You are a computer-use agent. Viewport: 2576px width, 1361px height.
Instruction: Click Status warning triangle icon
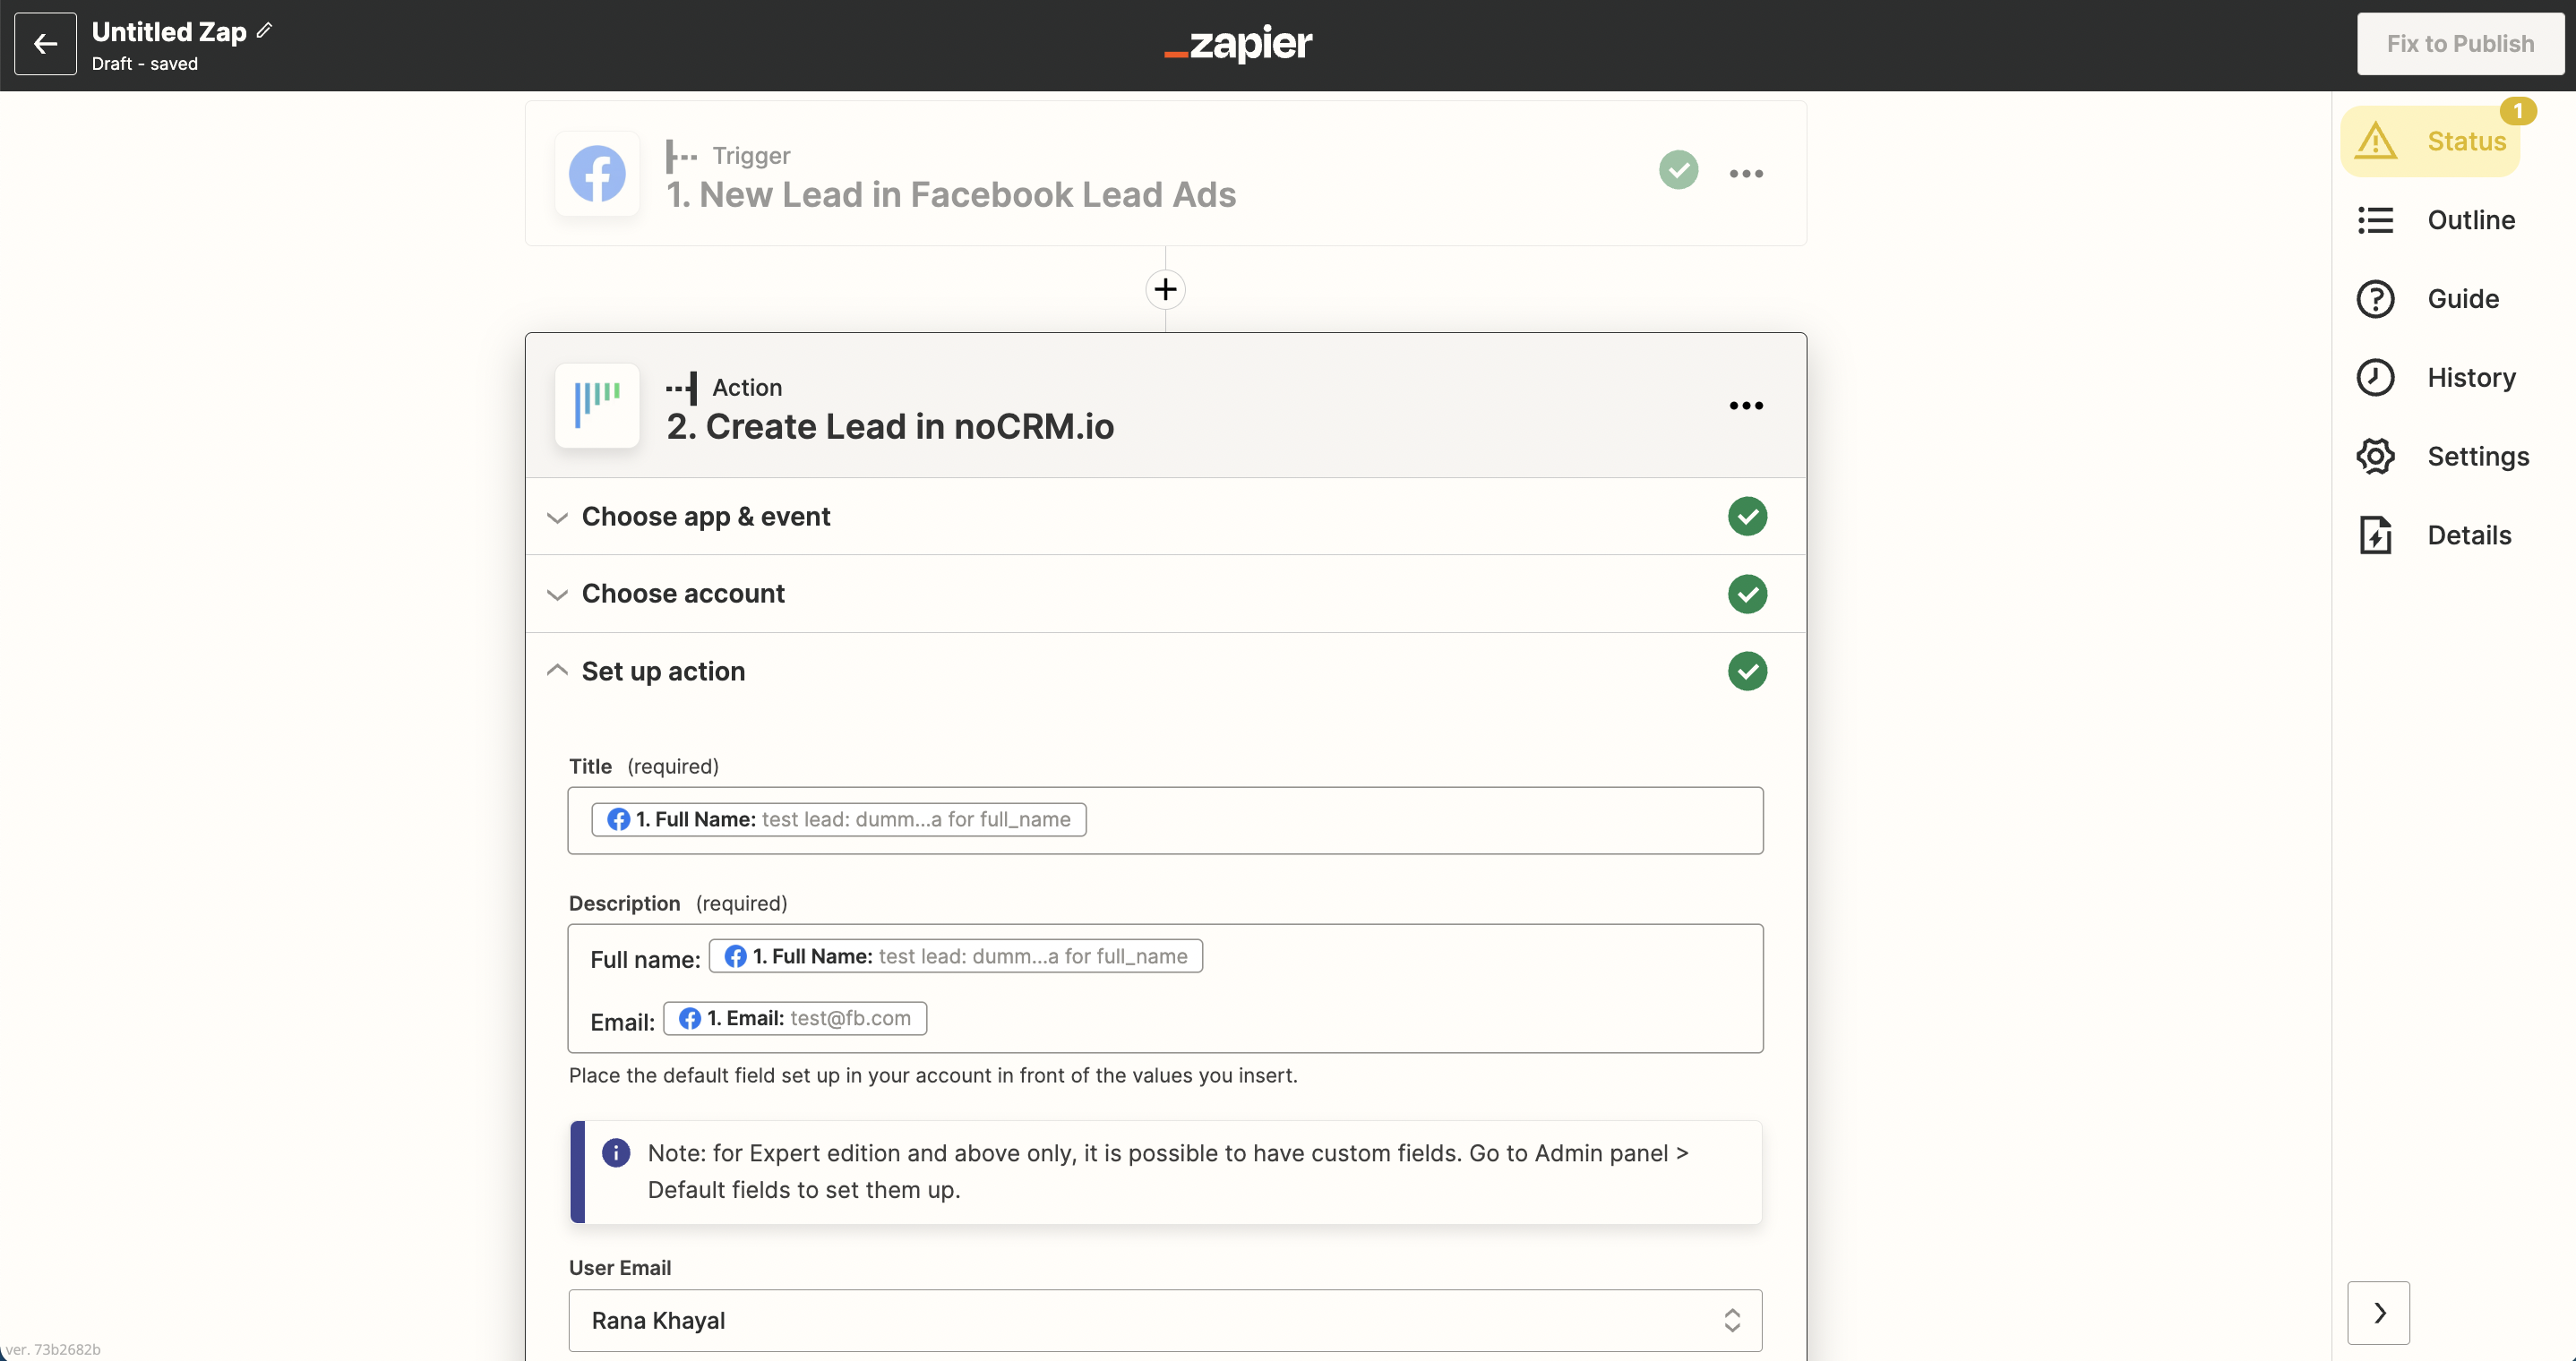click(x=2375, y=141)
